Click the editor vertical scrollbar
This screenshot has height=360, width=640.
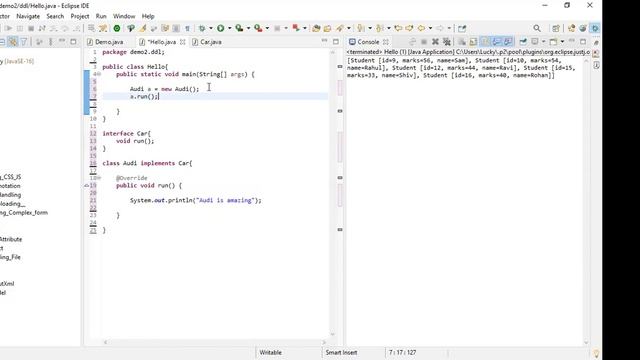pos(332,192)
